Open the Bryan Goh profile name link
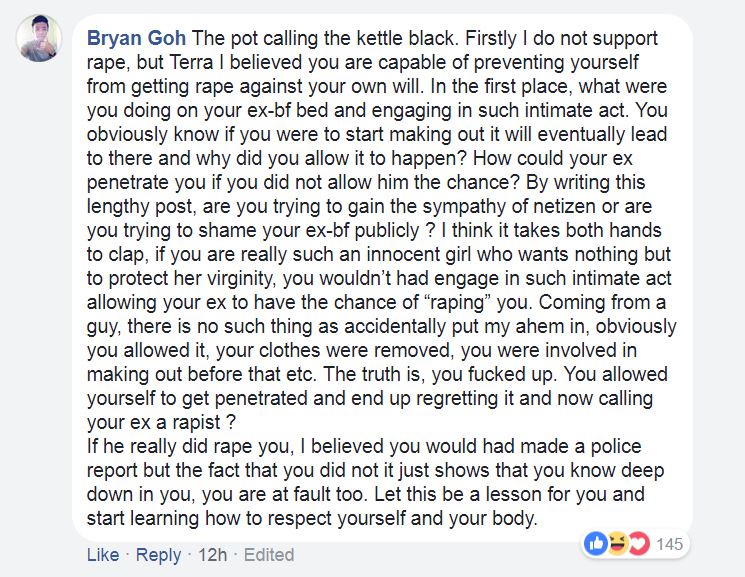Image resolution: width=745 pixels, height=577 pixels. pyautogui.click(x=136, y=38)
